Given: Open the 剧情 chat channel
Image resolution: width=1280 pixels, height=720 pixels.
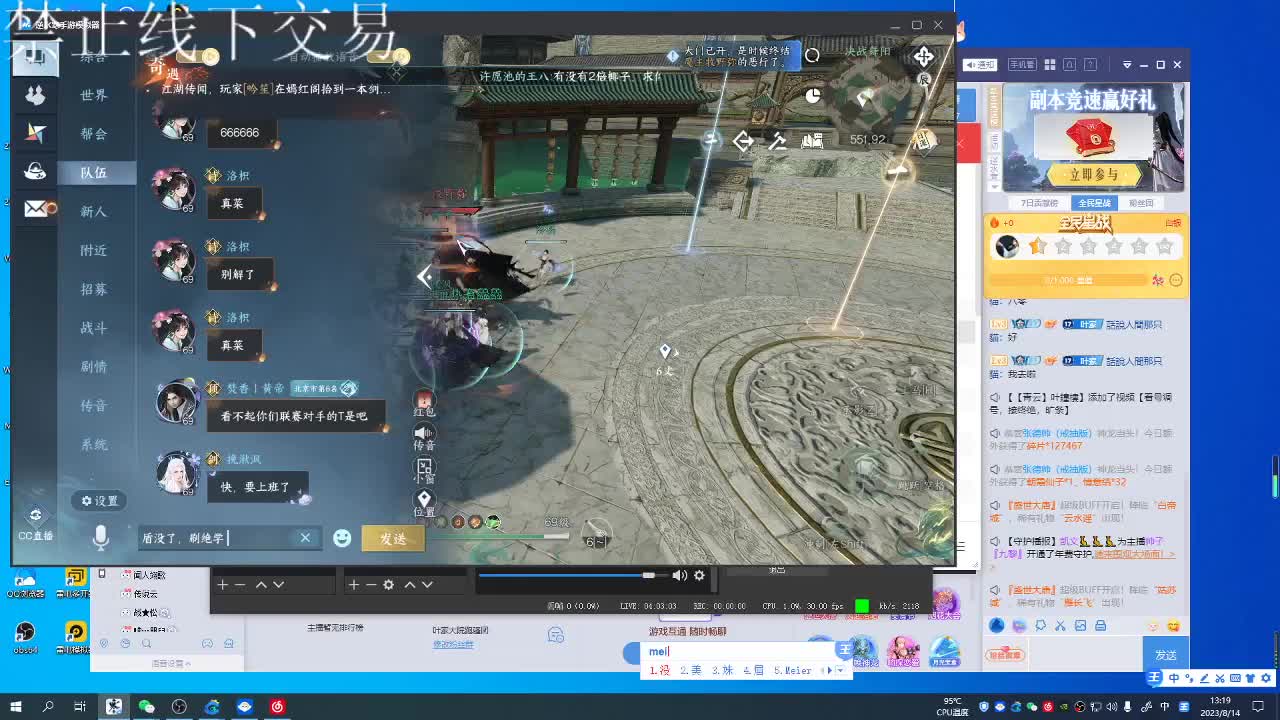Looking at the screenshot, I should coord(94,367).
